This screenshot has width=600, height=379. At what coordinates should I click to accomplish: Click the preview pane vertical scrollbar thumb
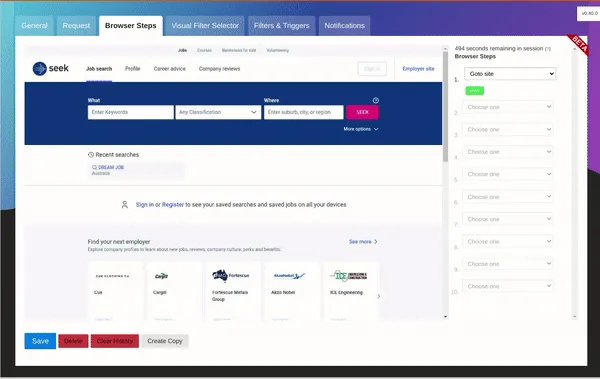click(445, 106)
